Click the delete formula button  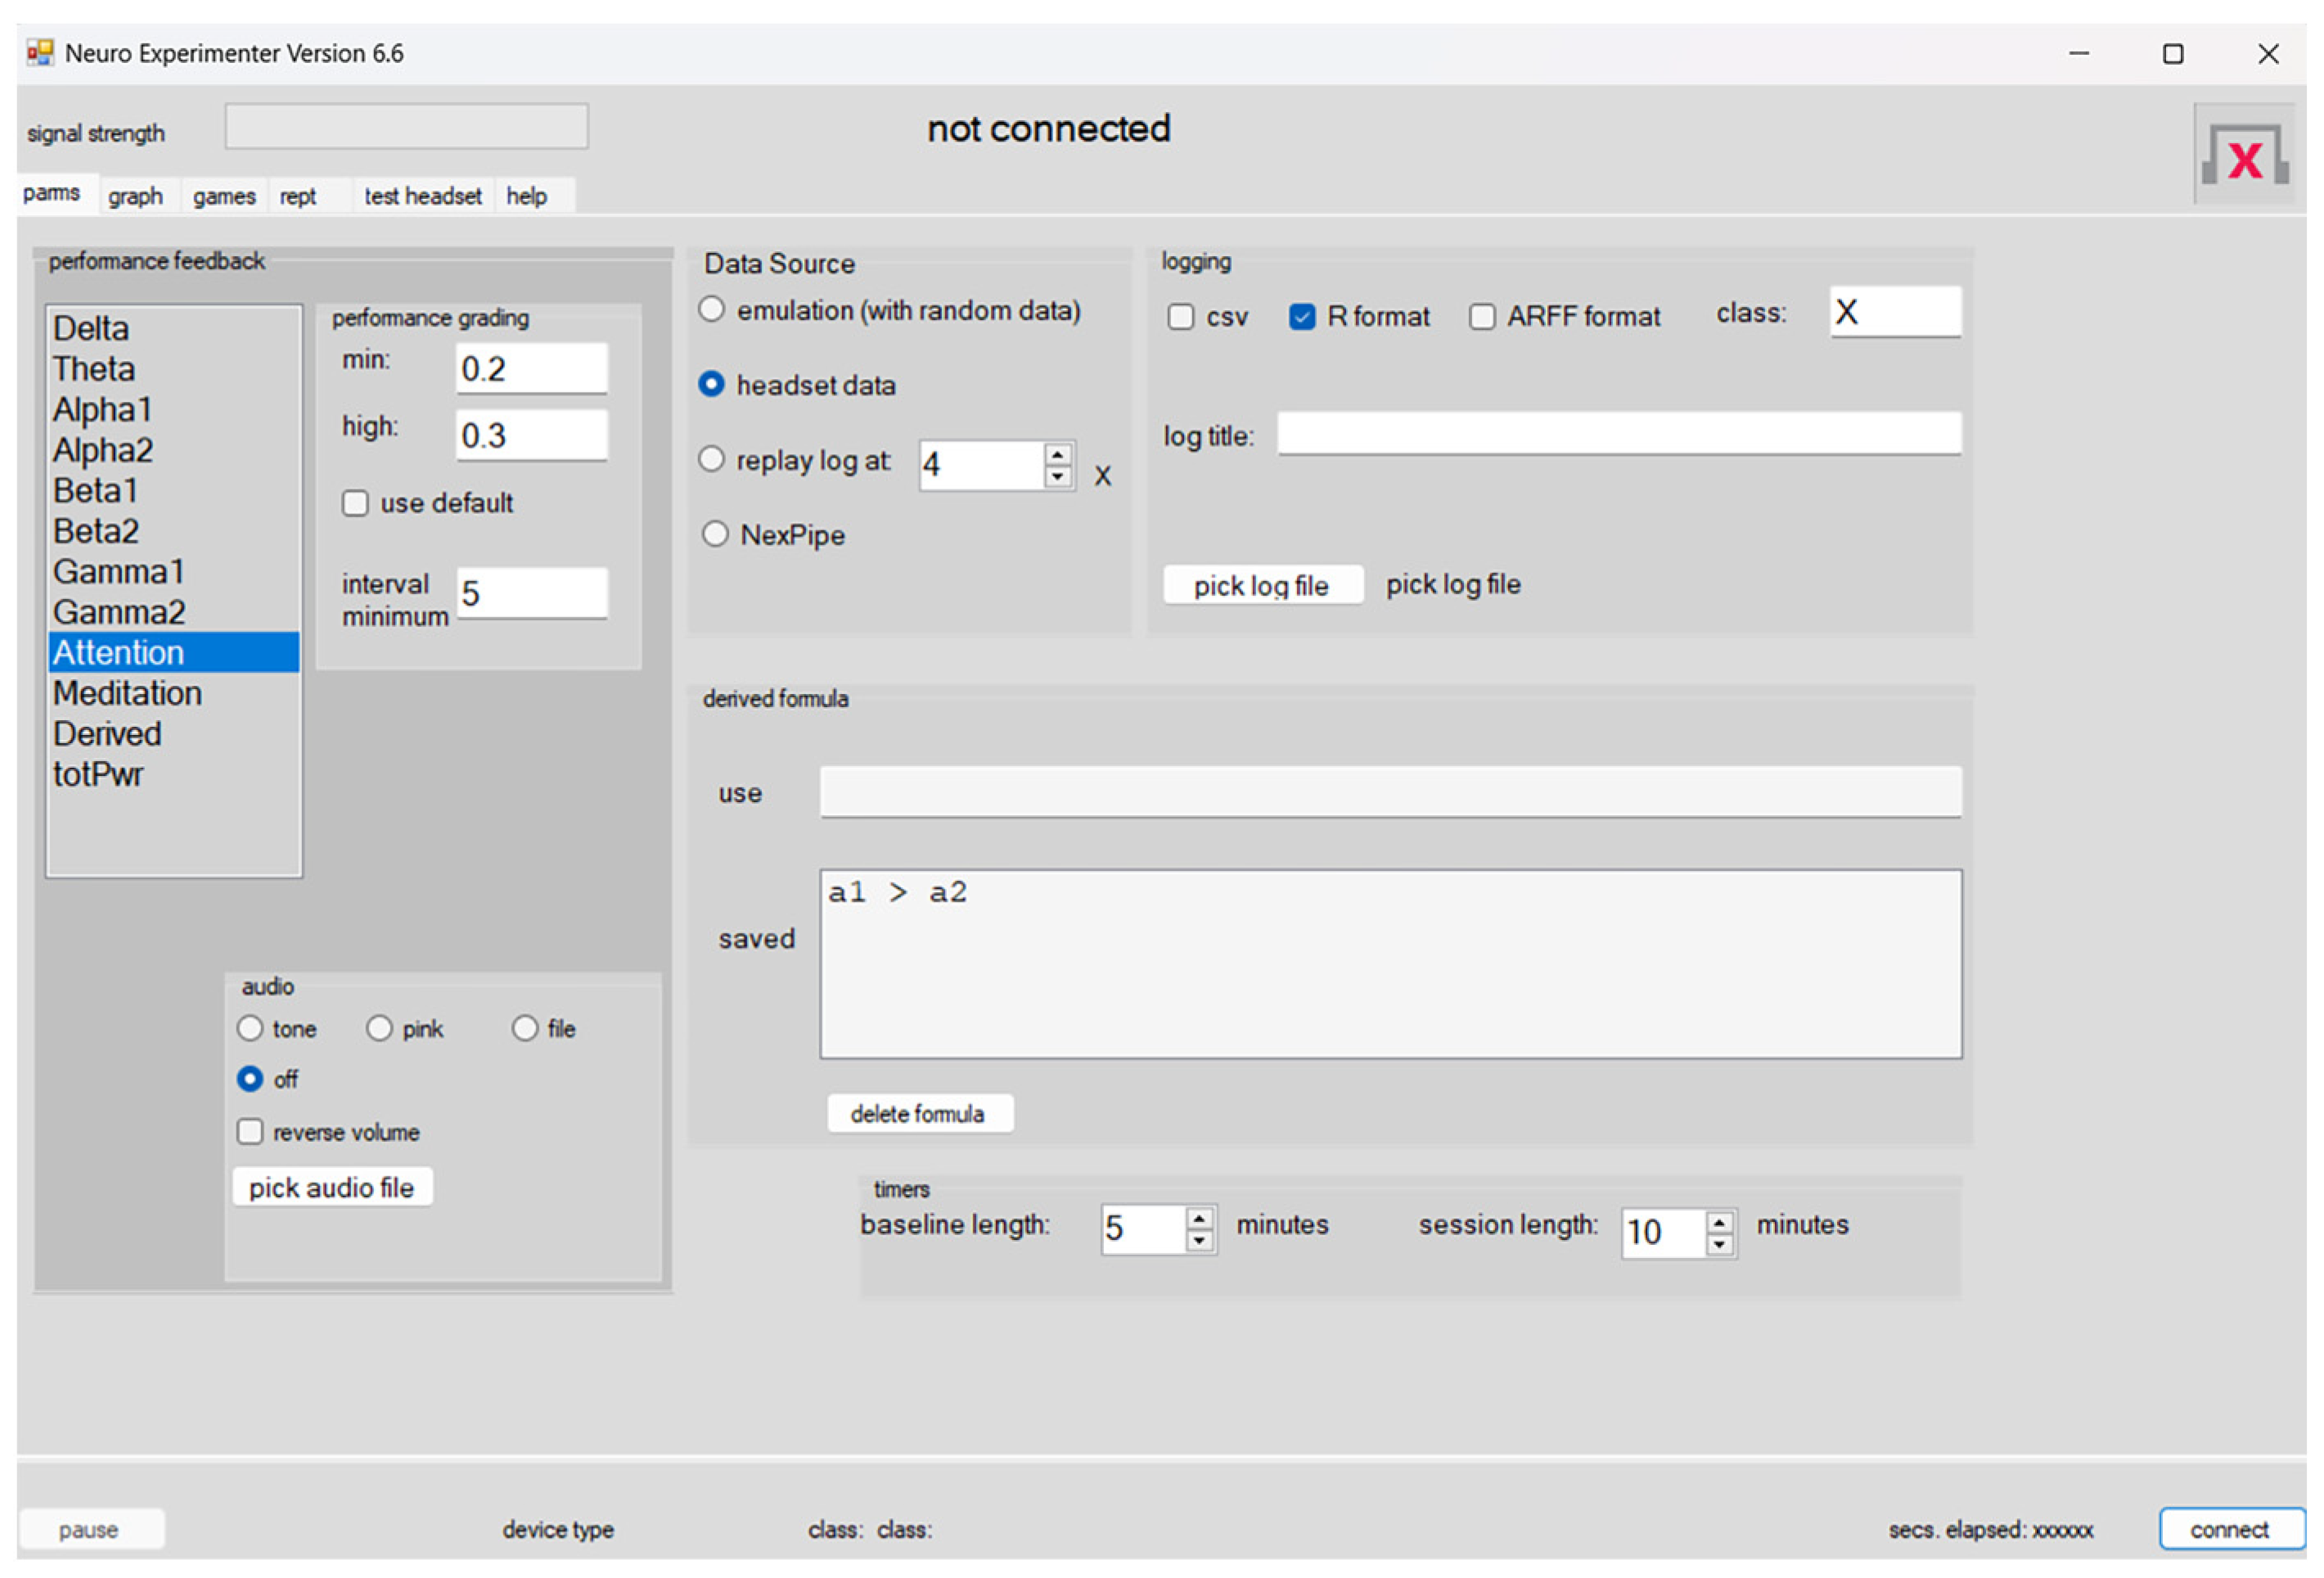pyautogui.click(x=918, y=1114)
